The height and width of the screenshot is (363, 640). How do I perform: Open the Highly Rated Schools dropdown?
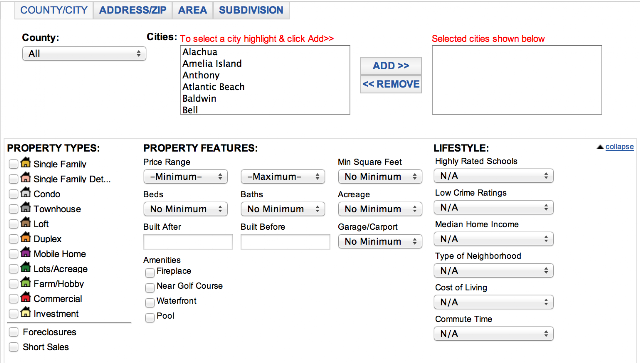(x=493, y=176)
